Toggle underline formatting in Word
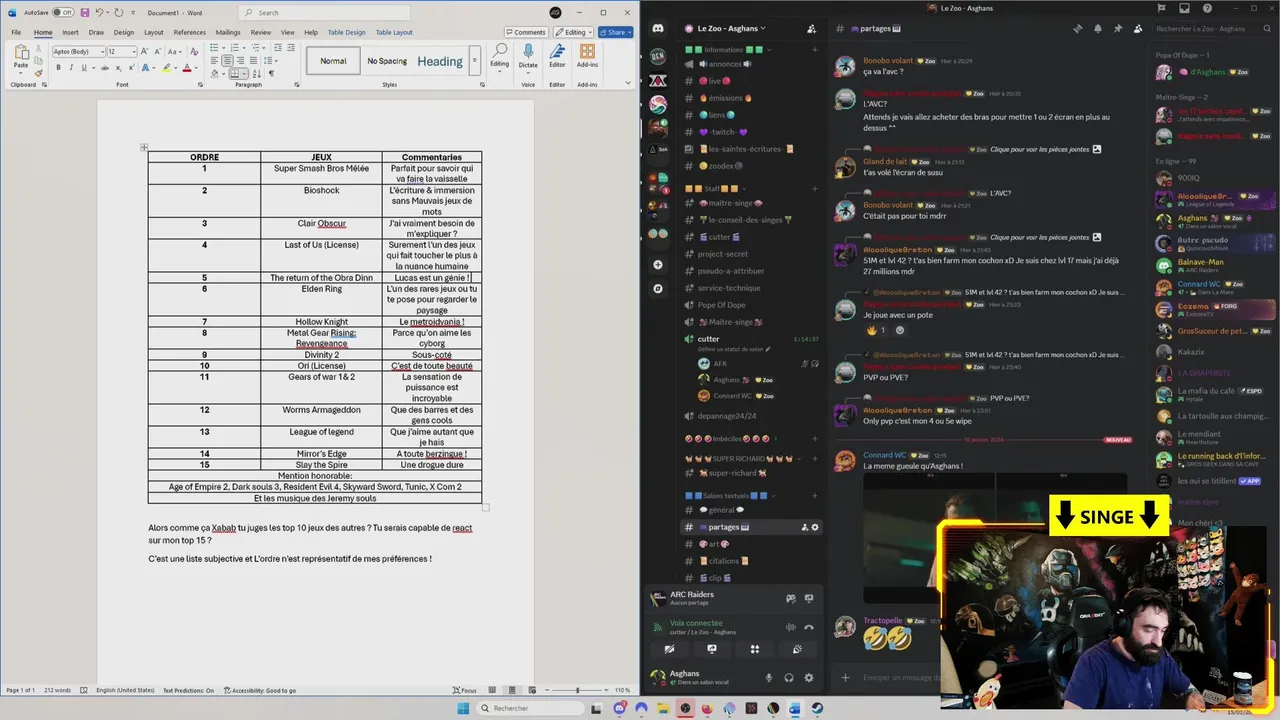The height and width of the screenshot is (720, 1280). point(84,68)
